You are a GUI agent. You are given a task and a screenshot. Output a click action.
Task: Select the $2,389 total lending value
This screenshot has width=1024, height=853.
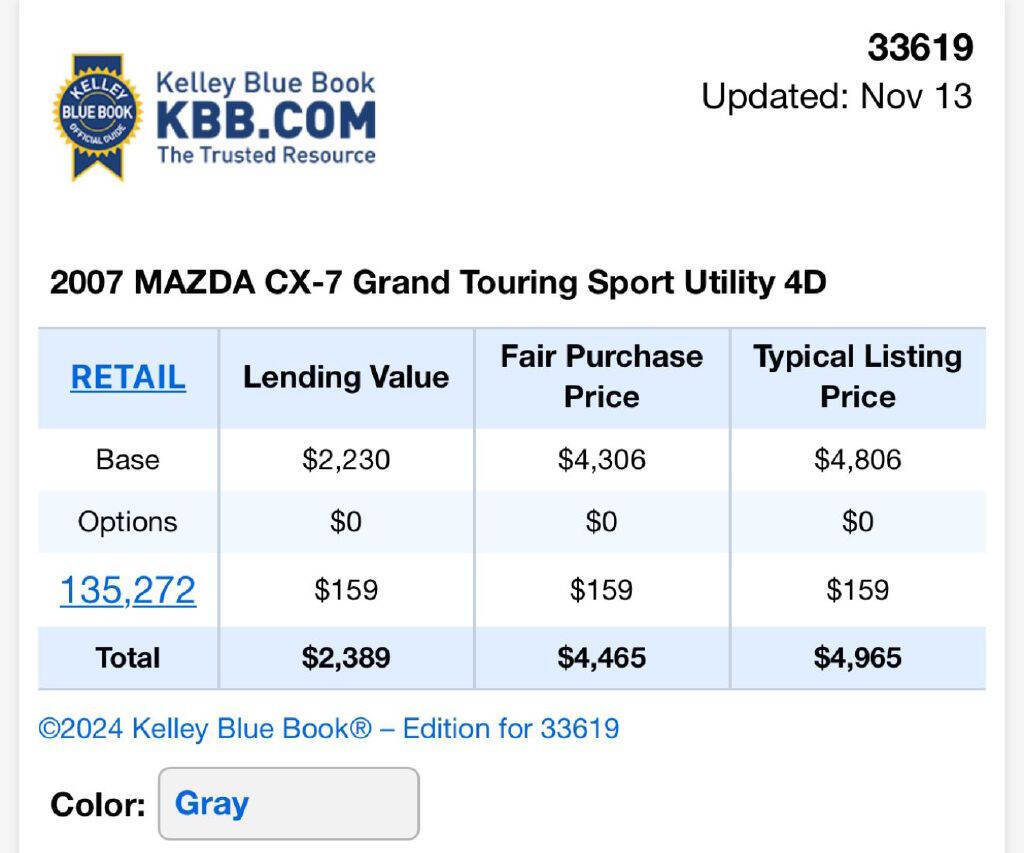point(345,658)
